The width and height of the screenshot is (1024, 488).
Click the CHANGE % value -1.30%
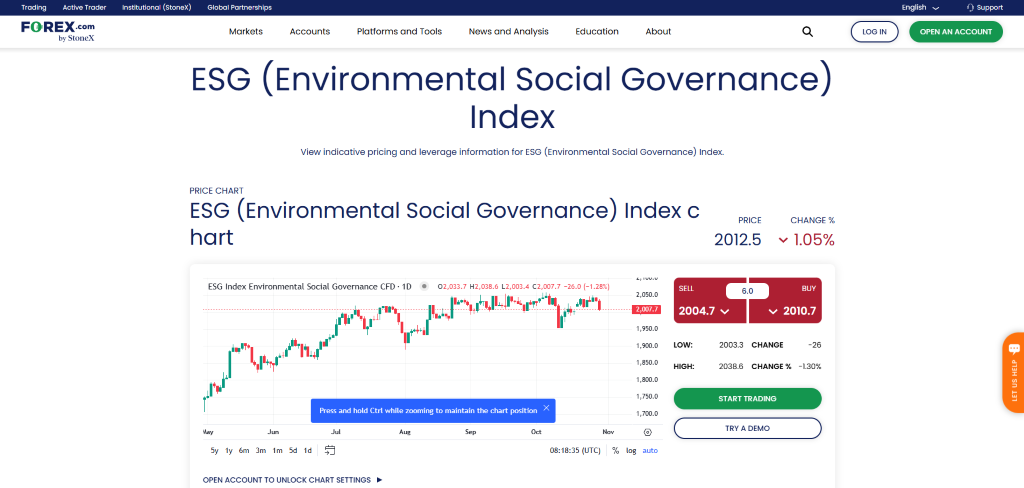[x=810, y=366]
